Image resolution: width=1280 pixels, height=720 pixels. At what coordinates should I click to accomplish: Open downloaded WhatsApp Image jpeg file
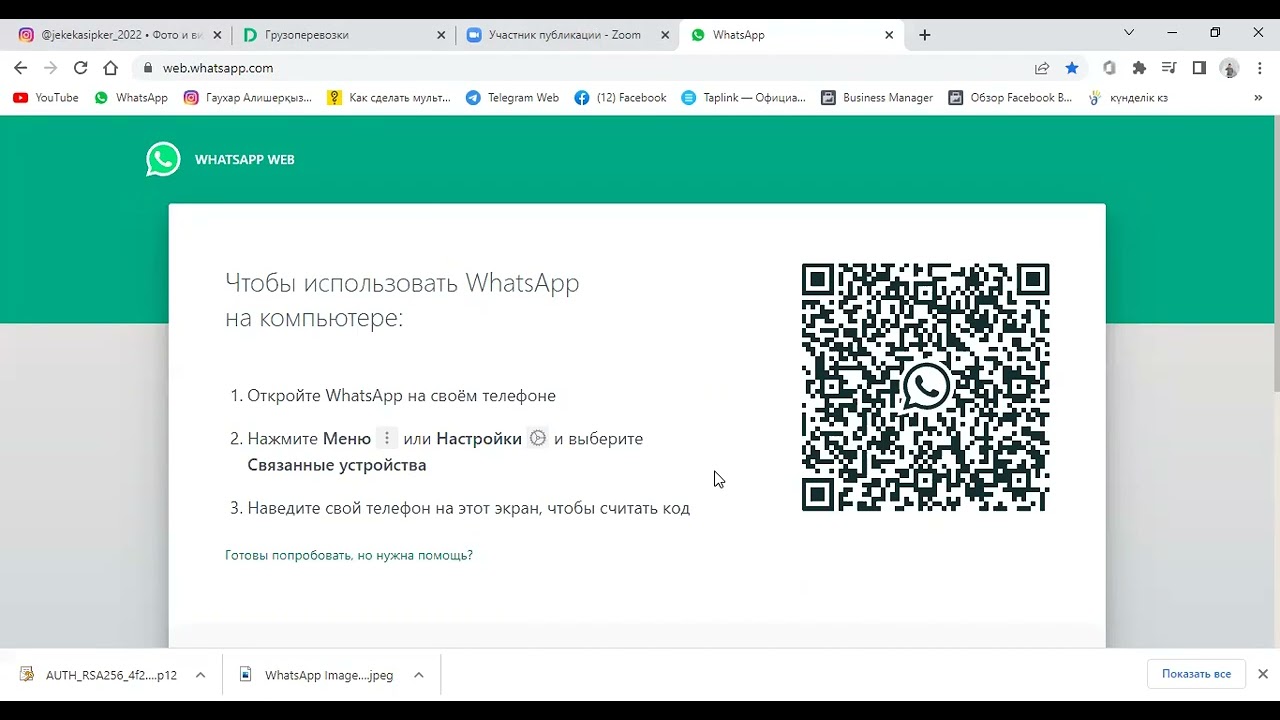318,675
